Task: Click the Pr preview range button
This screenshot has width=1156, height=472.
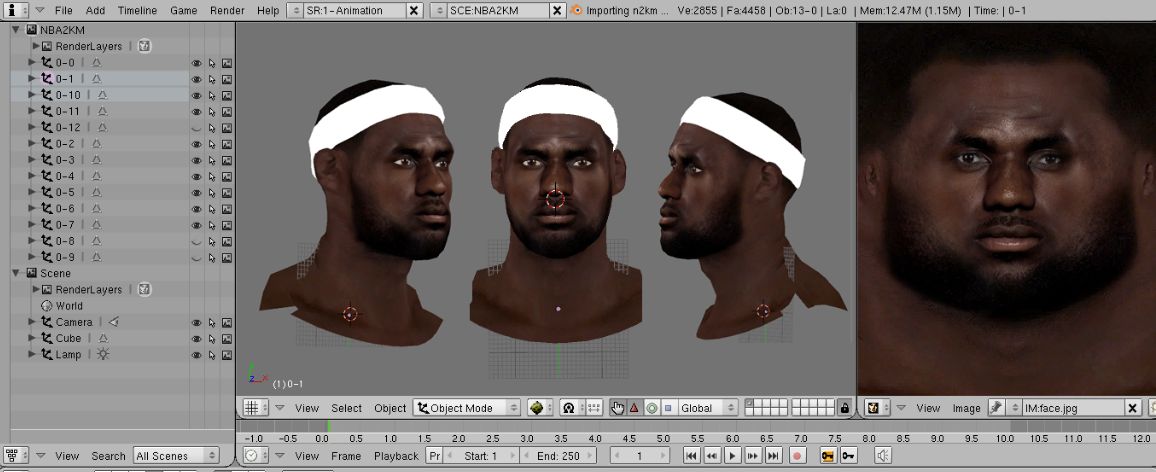Action: (434, 456)
